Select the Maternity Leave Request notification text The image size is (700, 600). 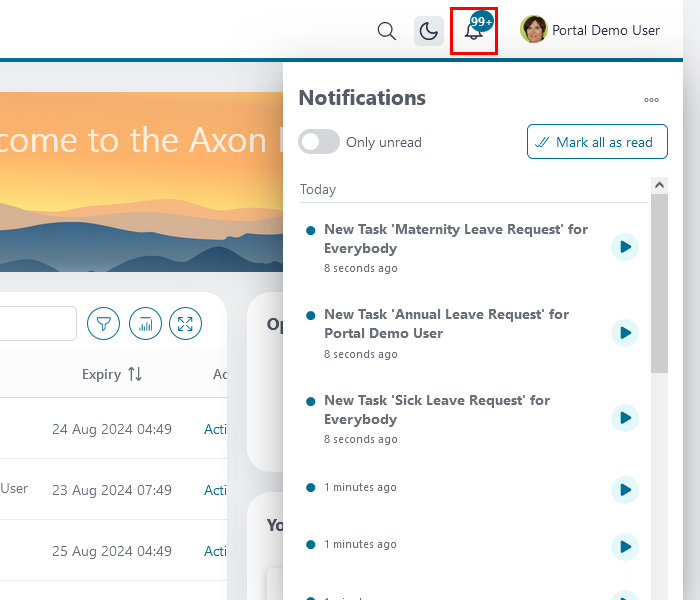(x=456, y=238)
